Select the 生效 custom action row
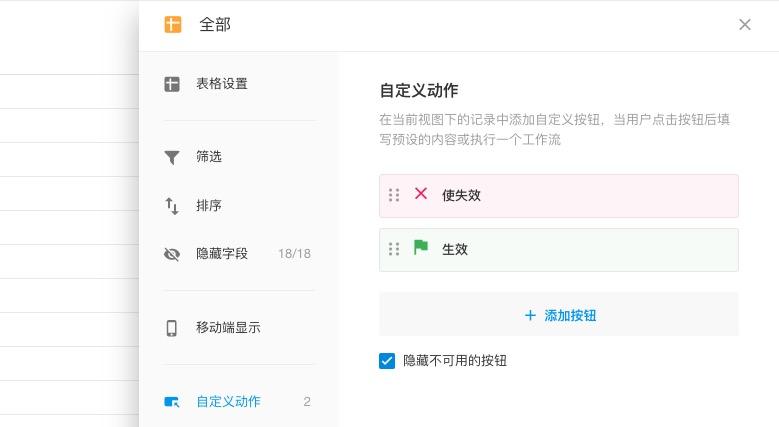The height and width of the screenshot is (427, 779). (580, 250)
